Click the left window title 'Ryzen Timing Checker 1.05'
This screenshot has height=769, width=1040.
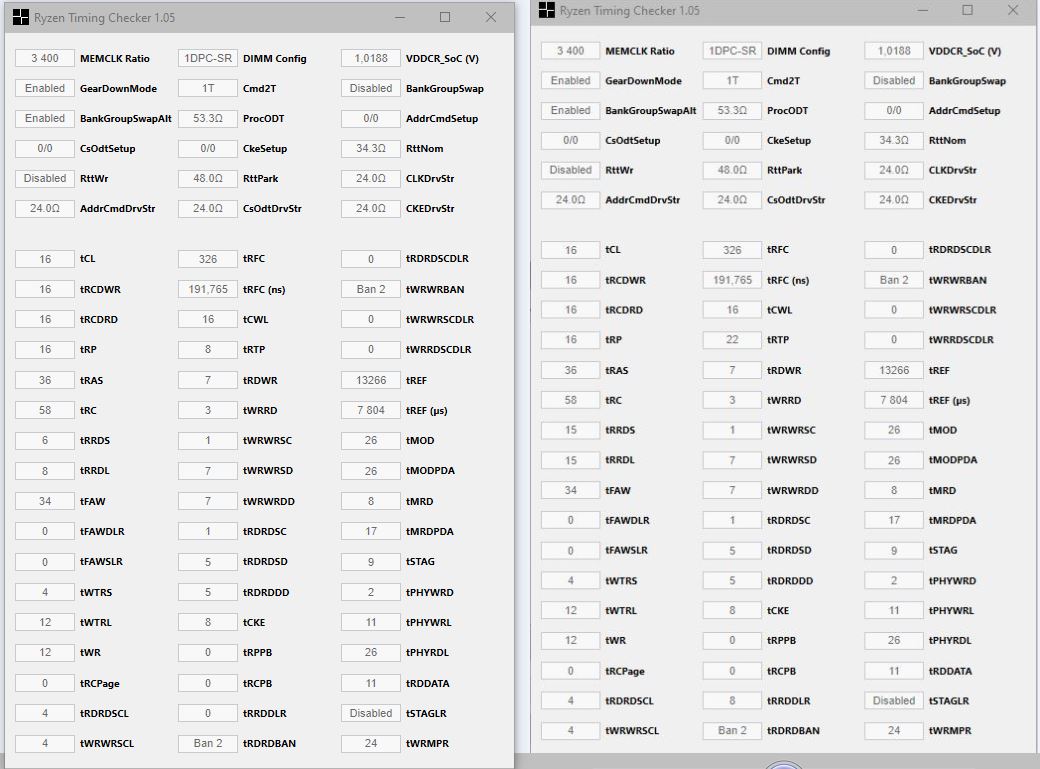pyautogui.click(x=105, y=18)
